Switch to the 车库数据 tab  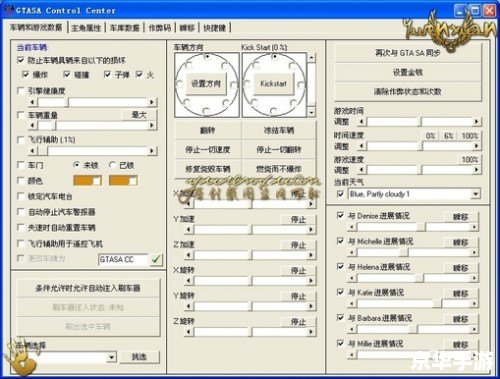(125, 28)
